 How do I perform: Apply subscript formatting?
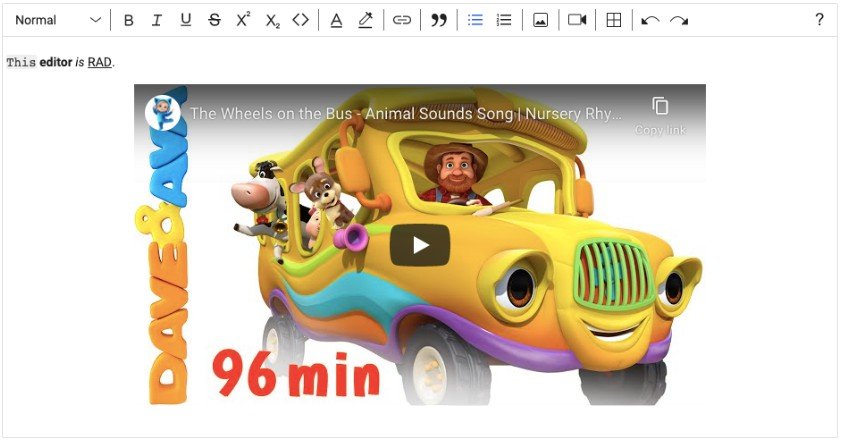272,20
